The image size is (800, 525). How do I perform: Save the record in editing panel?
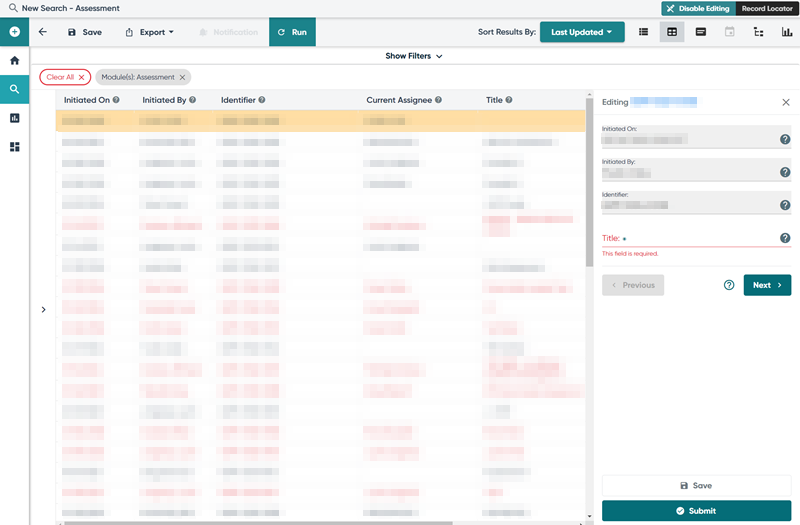[696, 486]
